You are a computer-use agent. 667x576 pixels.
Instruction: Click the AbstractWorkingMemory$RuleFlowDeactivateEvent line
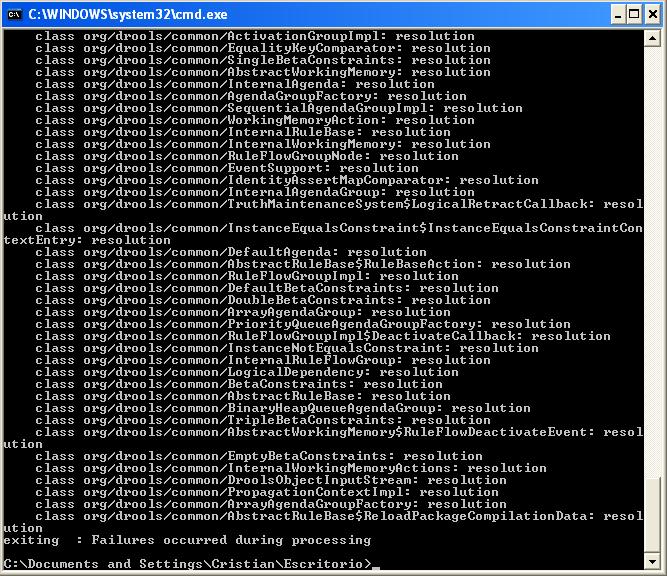click(339, 432)
